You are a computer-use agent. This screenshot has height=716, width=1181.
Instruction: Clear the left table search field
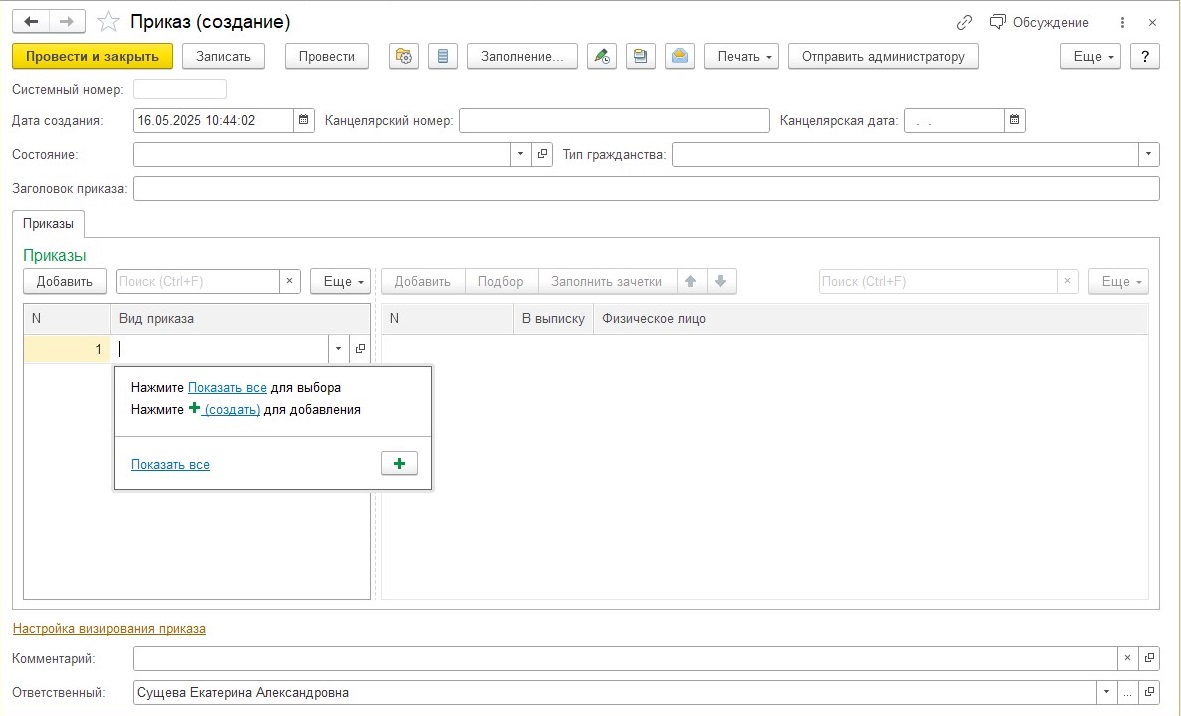pos(290,282)
